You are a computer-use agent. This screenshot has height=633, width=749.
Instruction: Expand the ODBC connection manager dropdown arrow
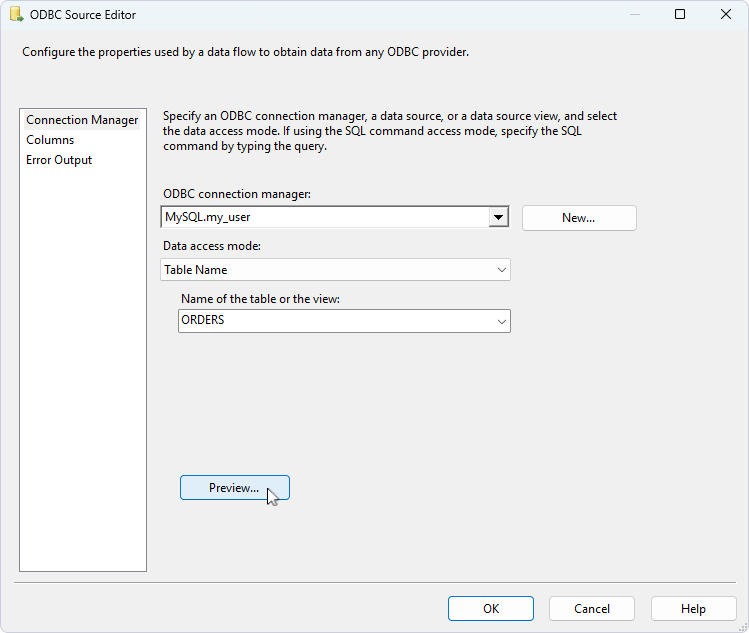(498, 217)
